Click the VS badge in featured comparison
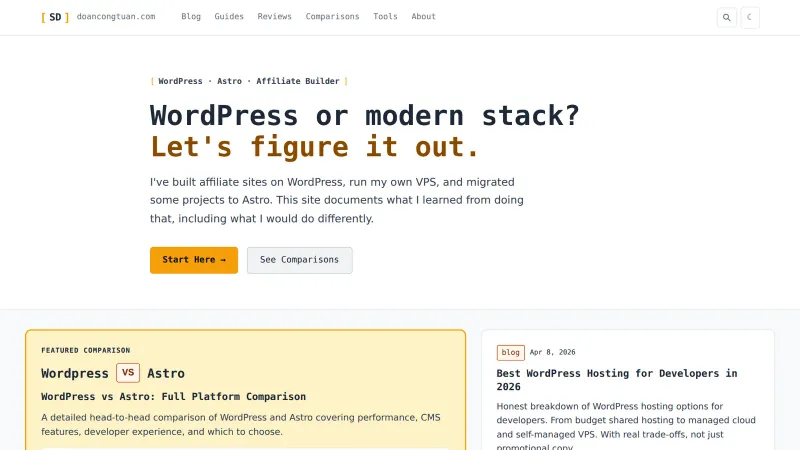Image resolution: width=800 pixels, height=450 pixels. [x=128, y=373]
